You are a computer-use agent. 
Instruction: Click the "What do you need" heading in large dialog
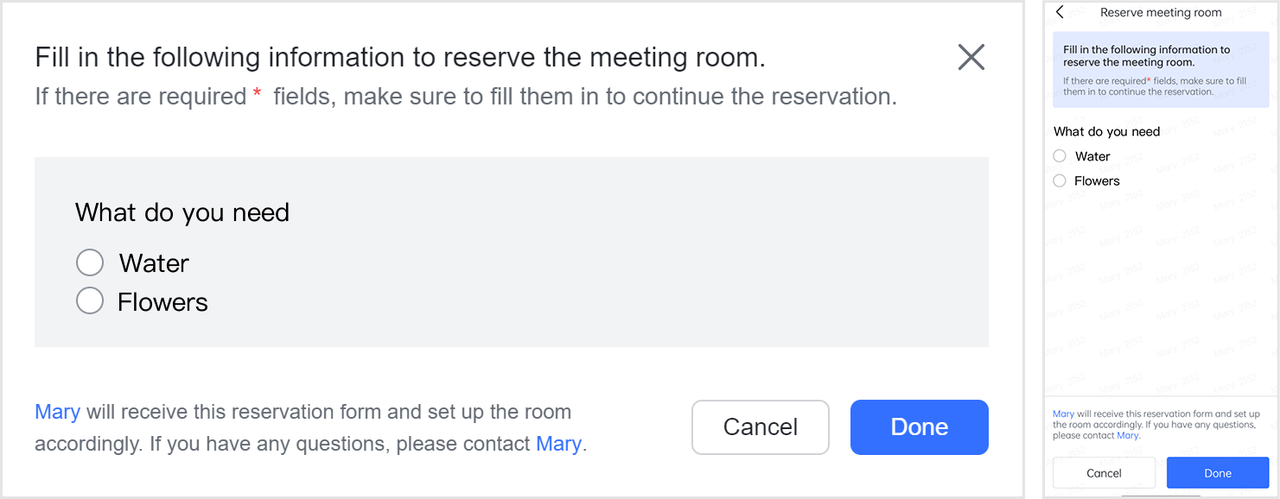182,213
